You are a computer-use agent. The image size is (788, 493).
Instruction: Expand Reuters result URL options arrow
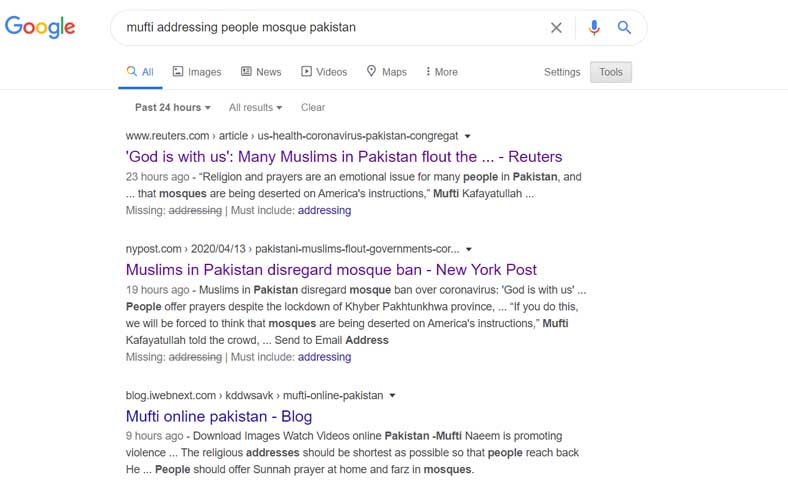[x=467, y=136]
